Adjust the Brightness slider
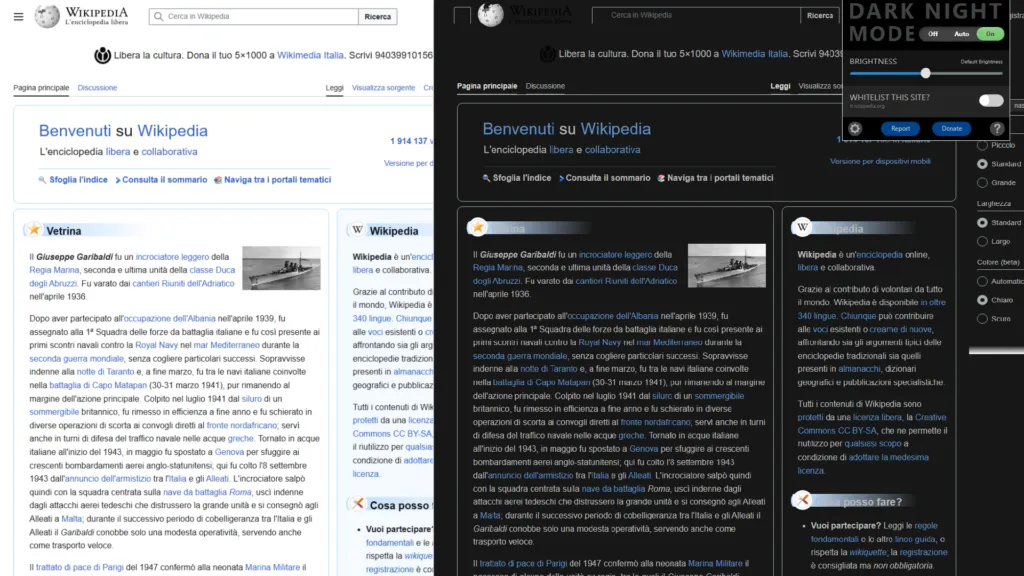Viewport: 1024px width, 576px height. (926, 72)
